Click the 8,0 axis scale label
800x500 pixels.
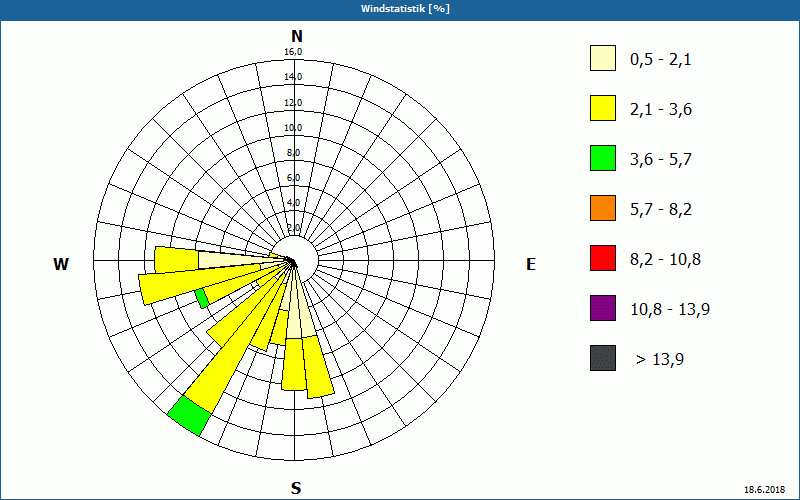[x=293, y=153]
